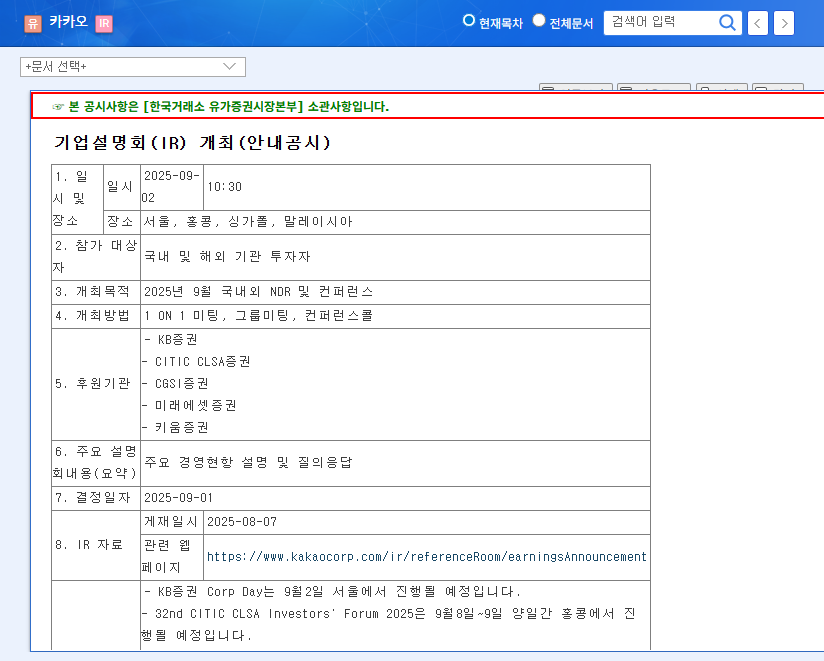Click the 검색어 입력 search field

[661, 23]
